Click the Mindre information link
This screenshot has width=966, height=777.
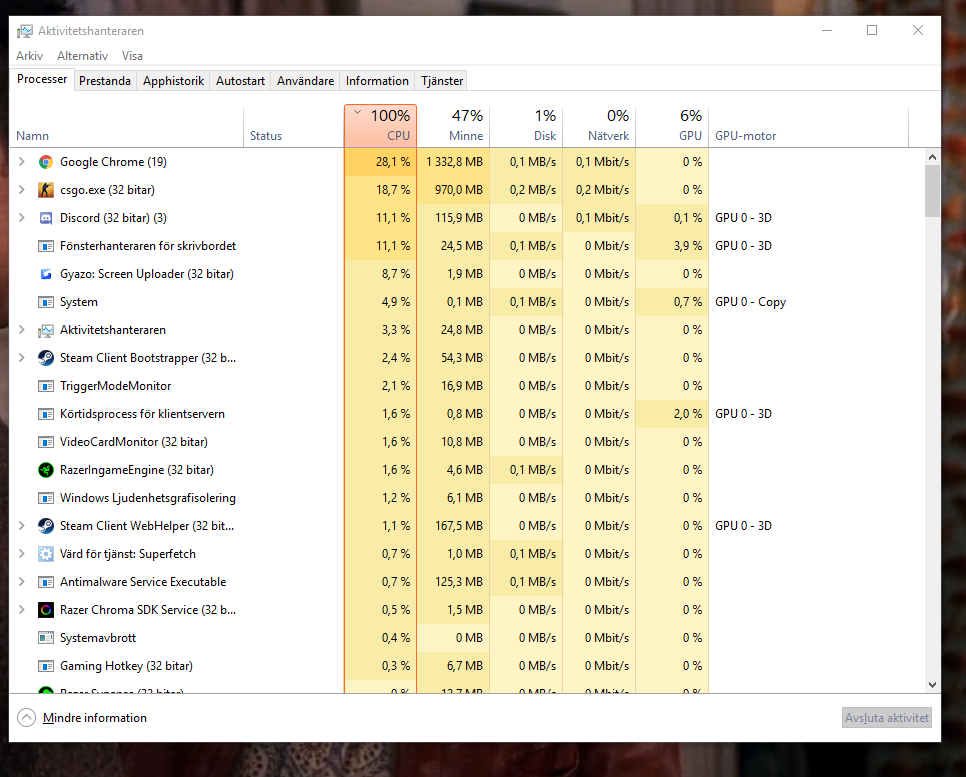pyautogui.click(x=95, y=718)
